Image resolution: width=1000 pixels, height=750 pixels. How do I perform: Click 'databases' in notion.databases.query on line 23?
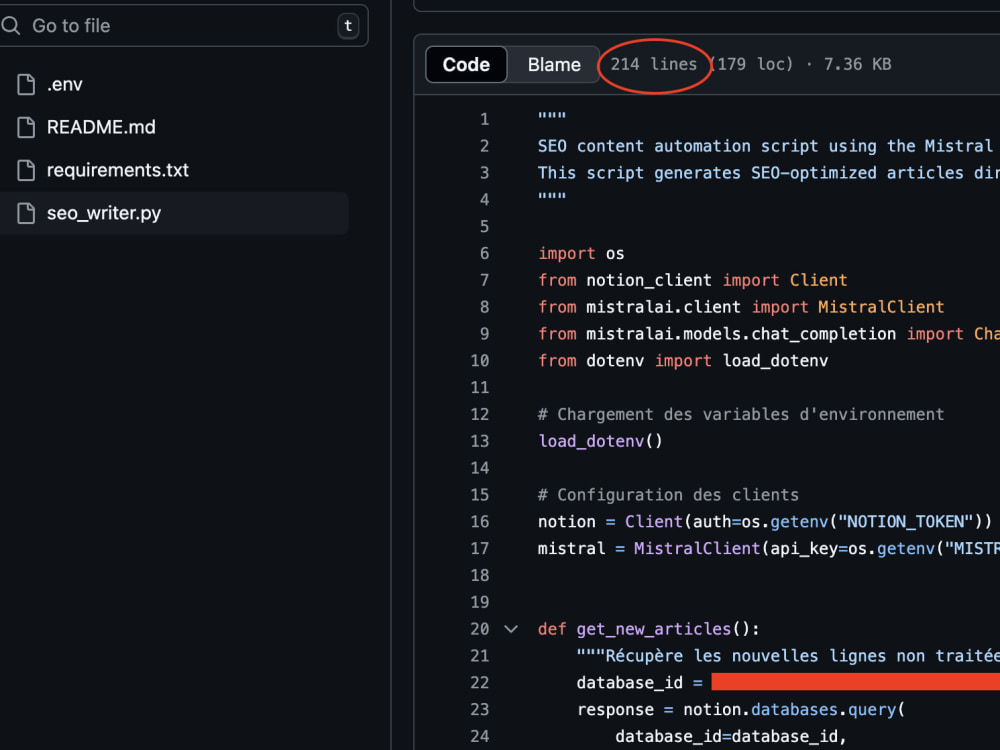click(794, 710)
